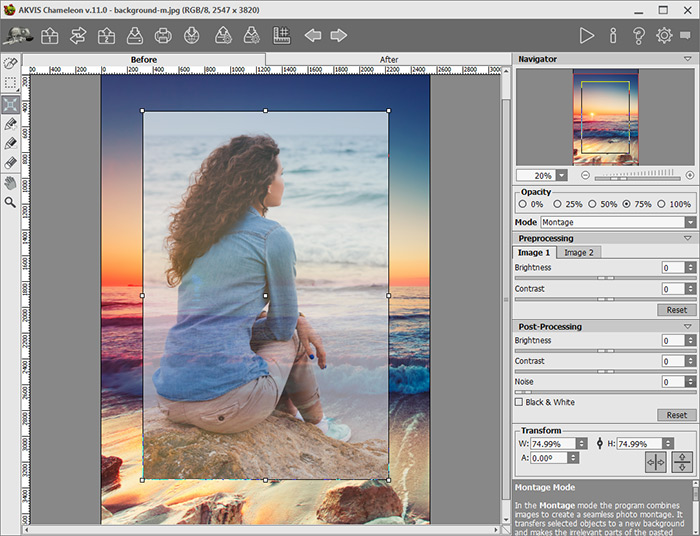This screenshot has height=536, width=700.
Task: Select the Transform tool
Action: pyautogui.click(x=10, y=104)
